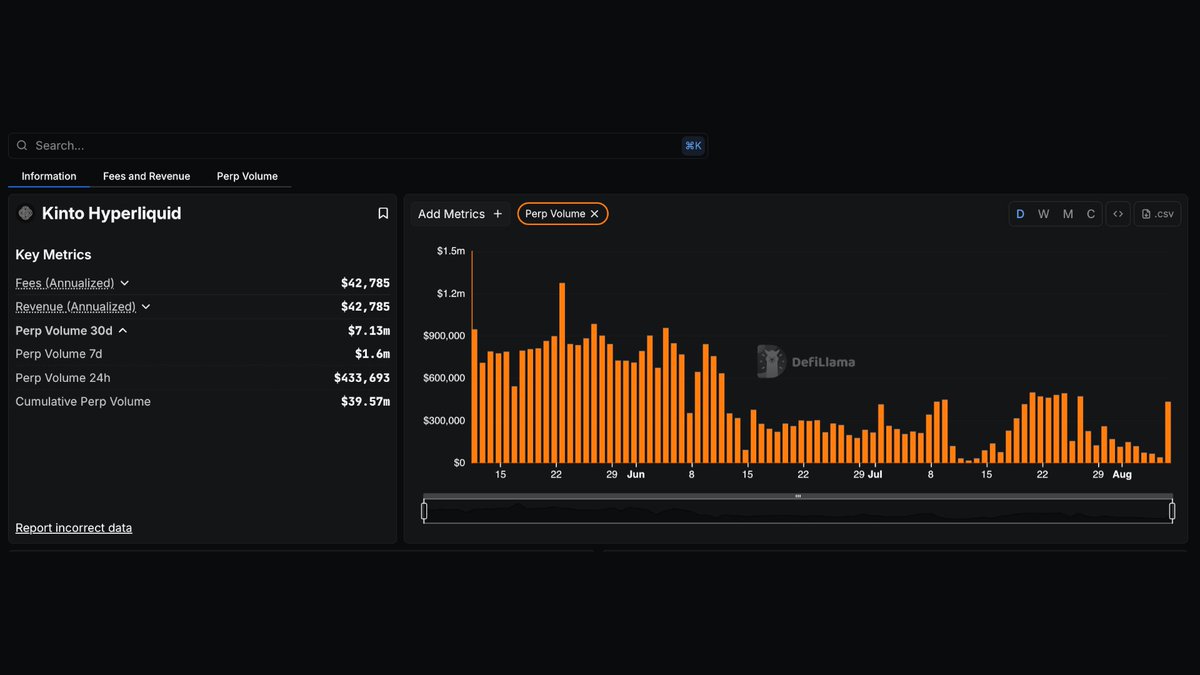This screenshot has width=1200, height=675.
Task: Click the $7.13m value
Action: point(369,330)
